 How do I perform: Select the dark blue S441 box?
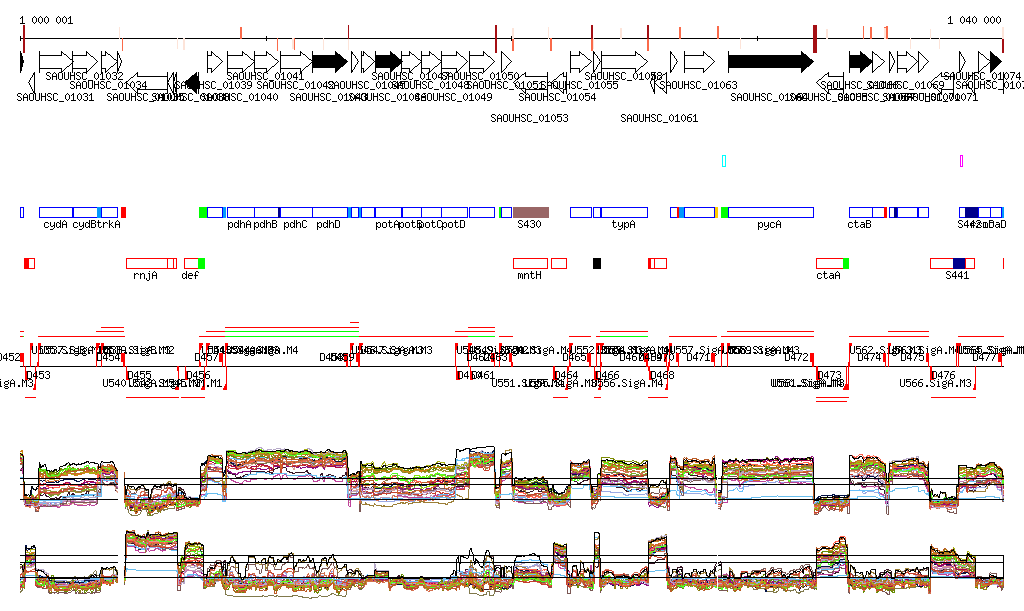click(x=959, y=263)
